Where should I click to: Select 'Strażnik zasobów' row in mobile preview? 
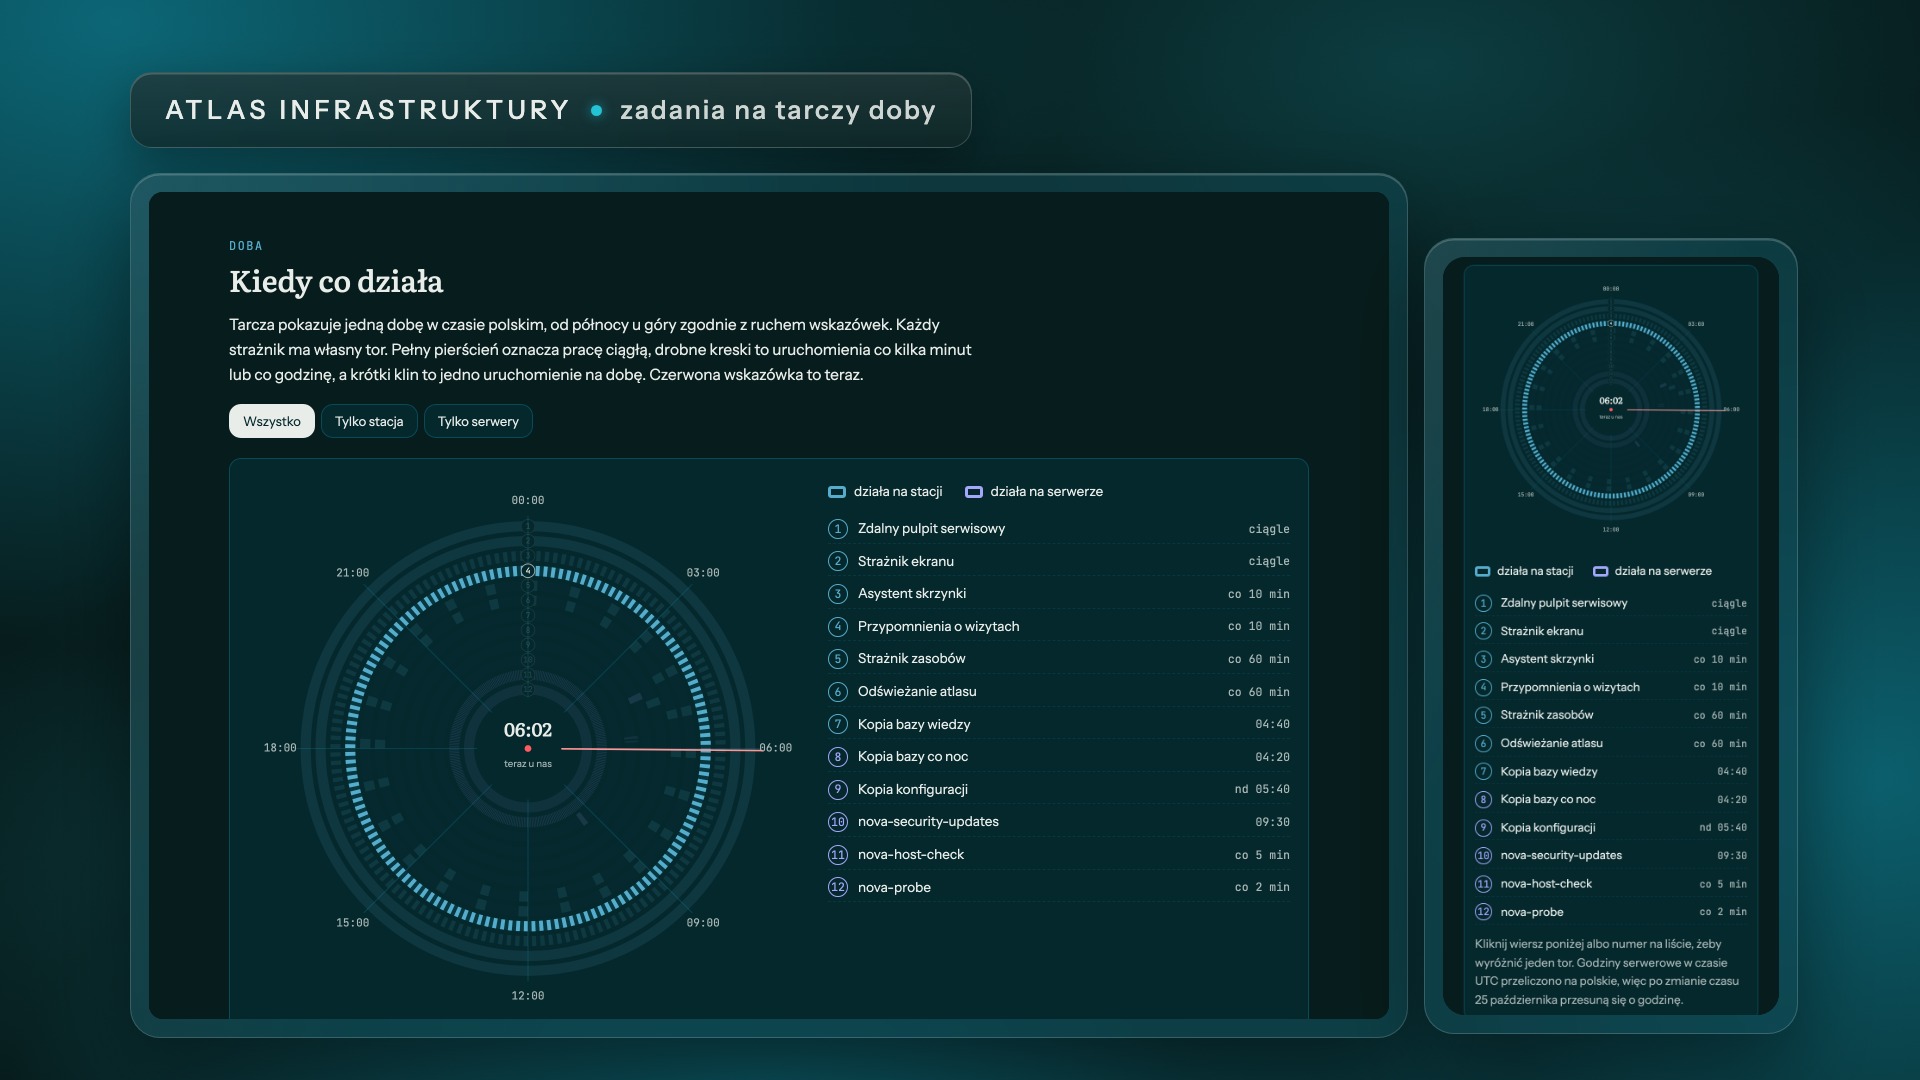(1611, 715)
